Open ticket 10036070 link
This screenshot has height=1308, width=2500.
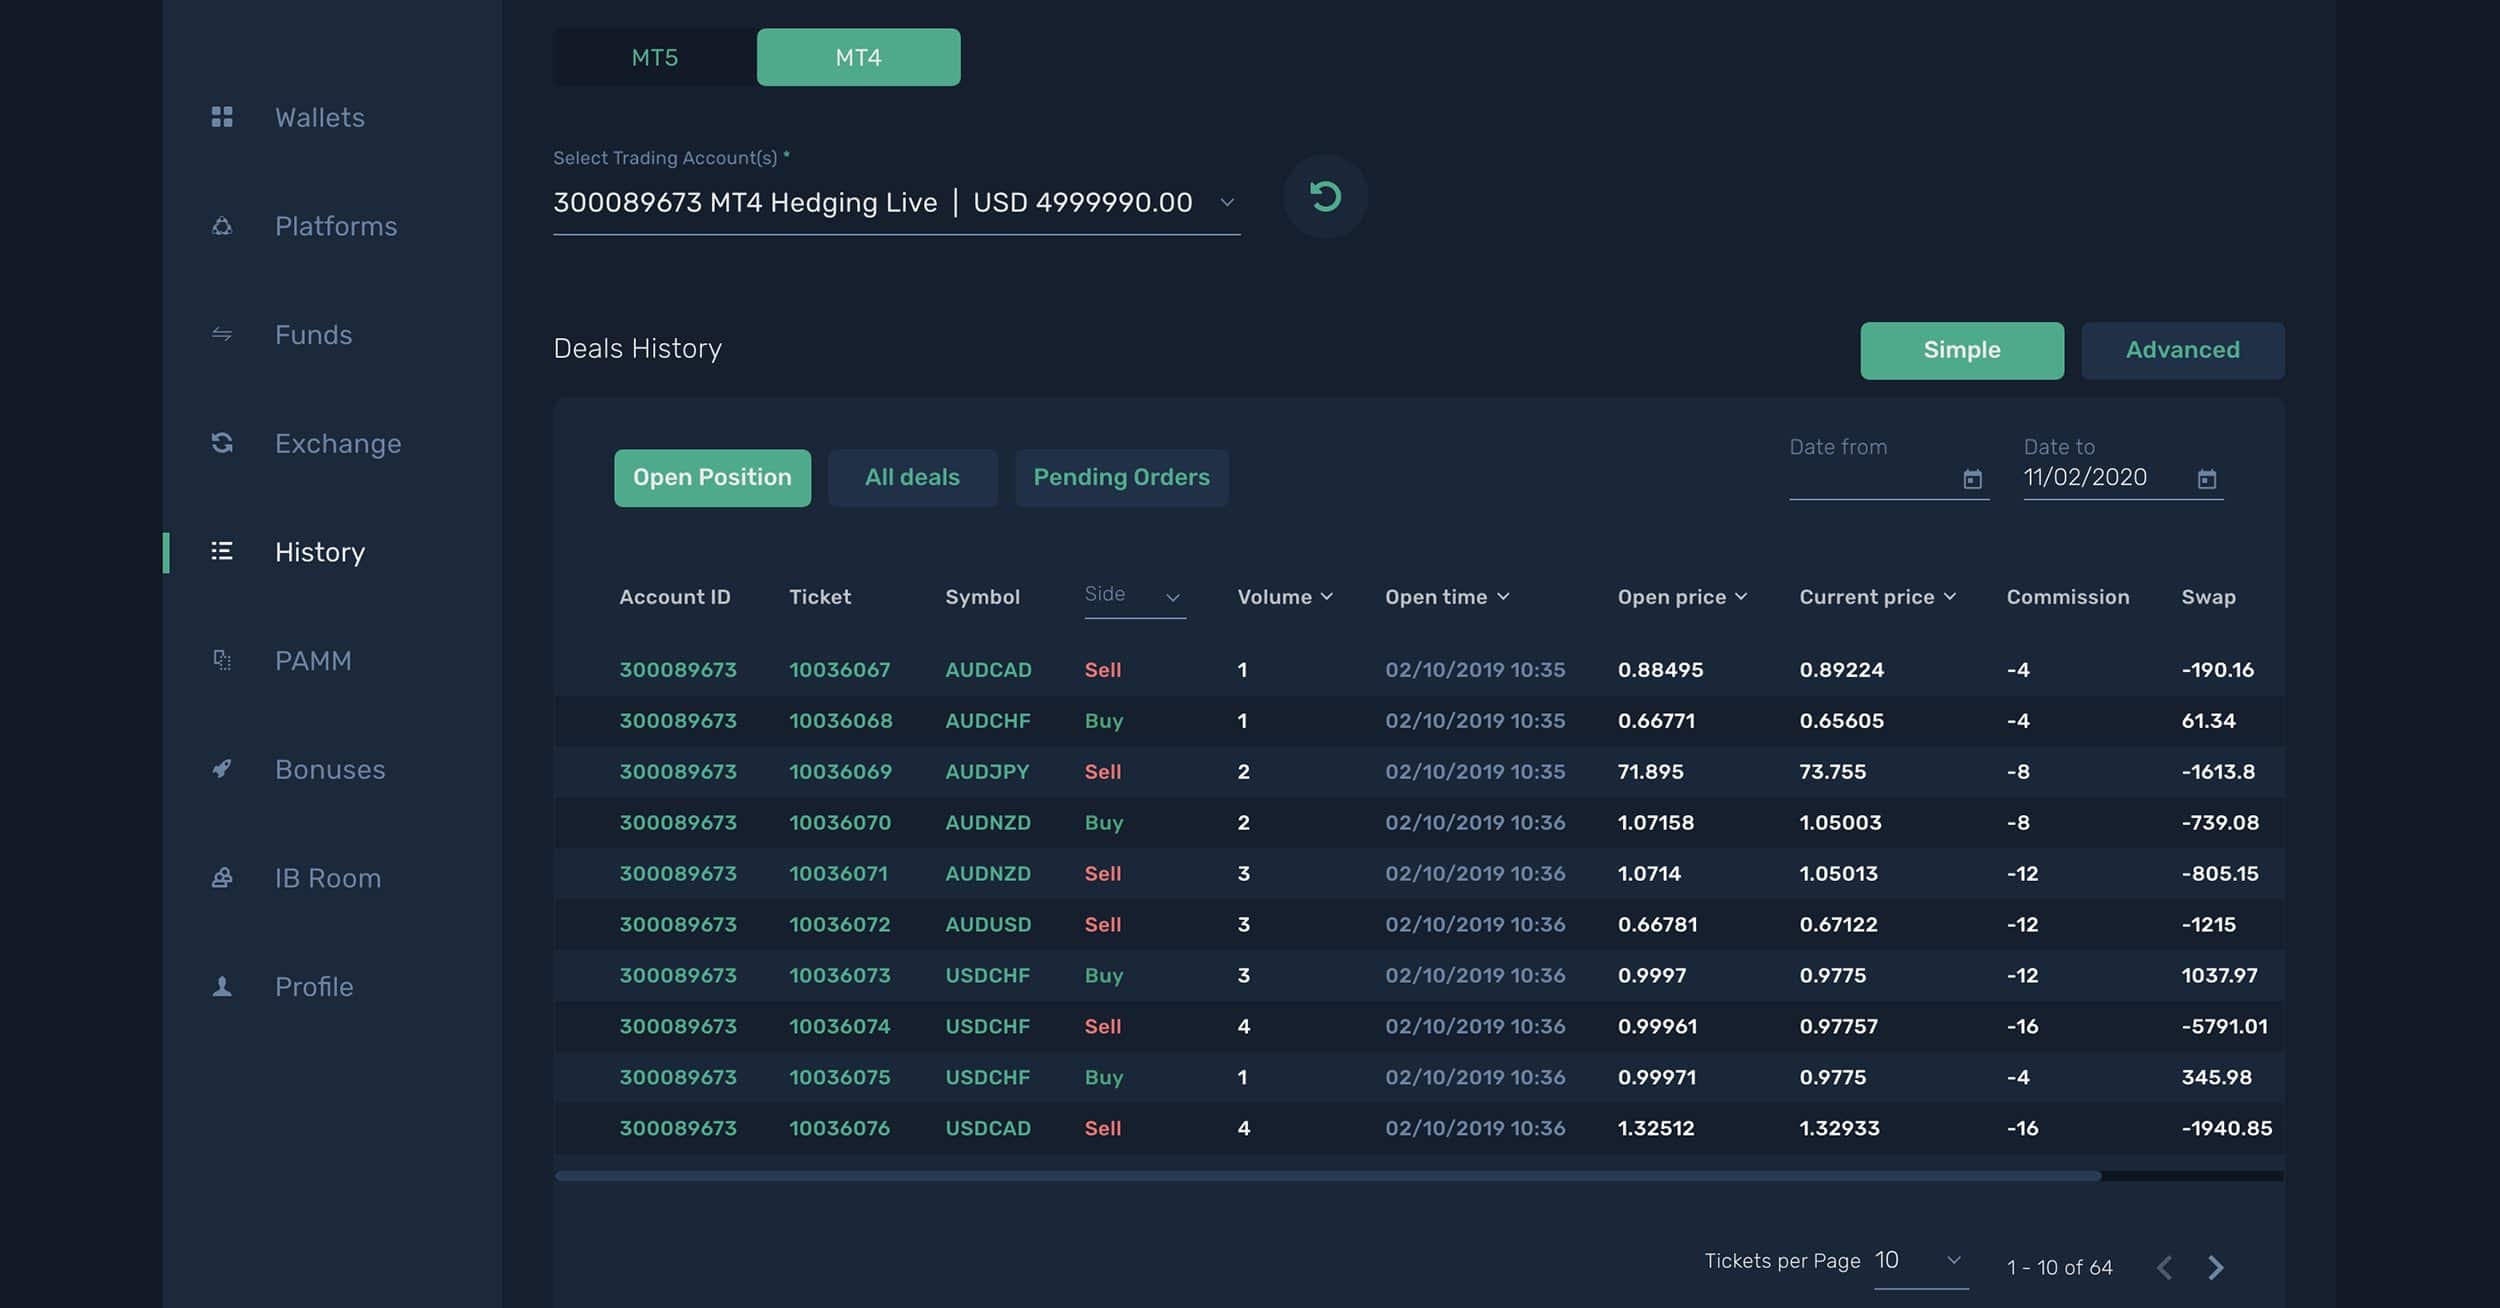(x=839, y=822)
